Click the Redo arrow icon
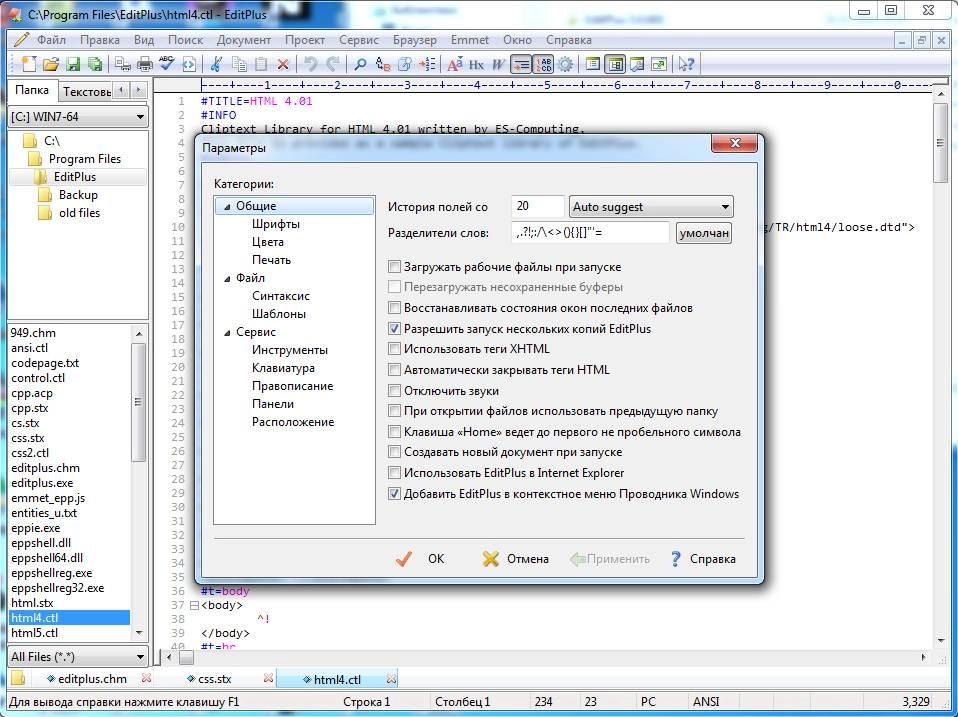Viewport: 958px width, 717px height. (x=333, y=64)
